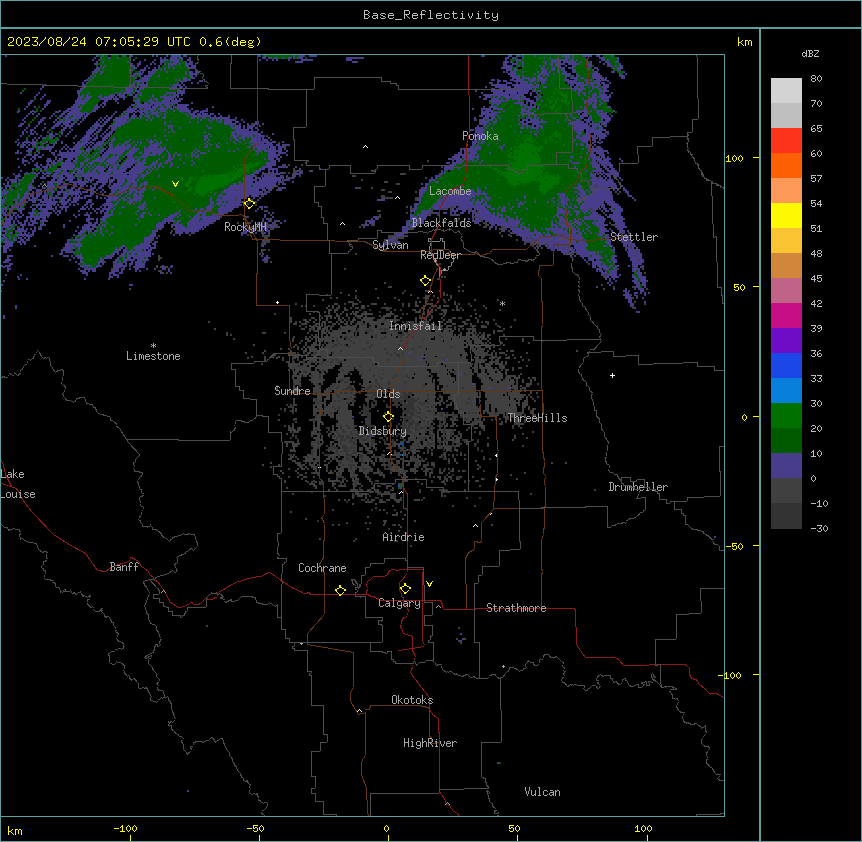Click the Didsbury town label
Viewport: 862px width, 842px height.
coord(383,431)
